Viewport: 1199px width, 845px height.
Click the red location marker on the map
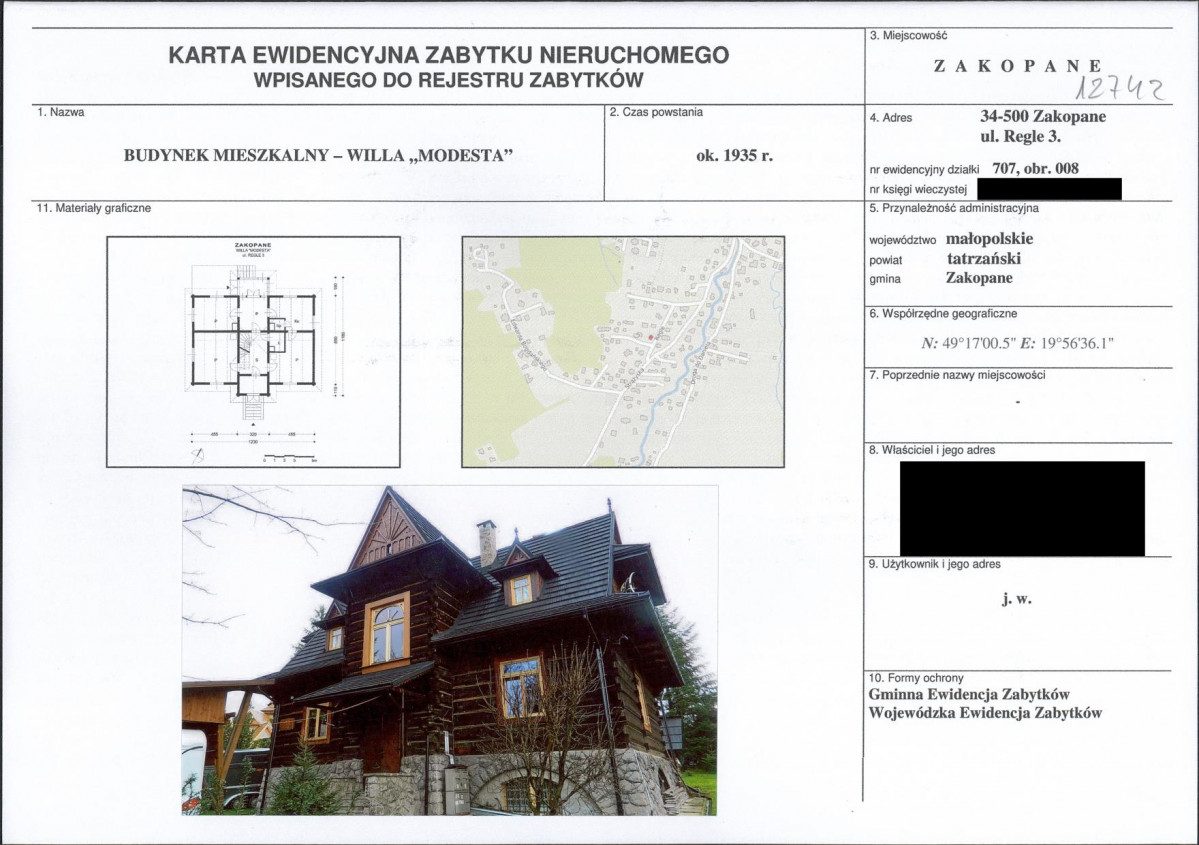652,338
